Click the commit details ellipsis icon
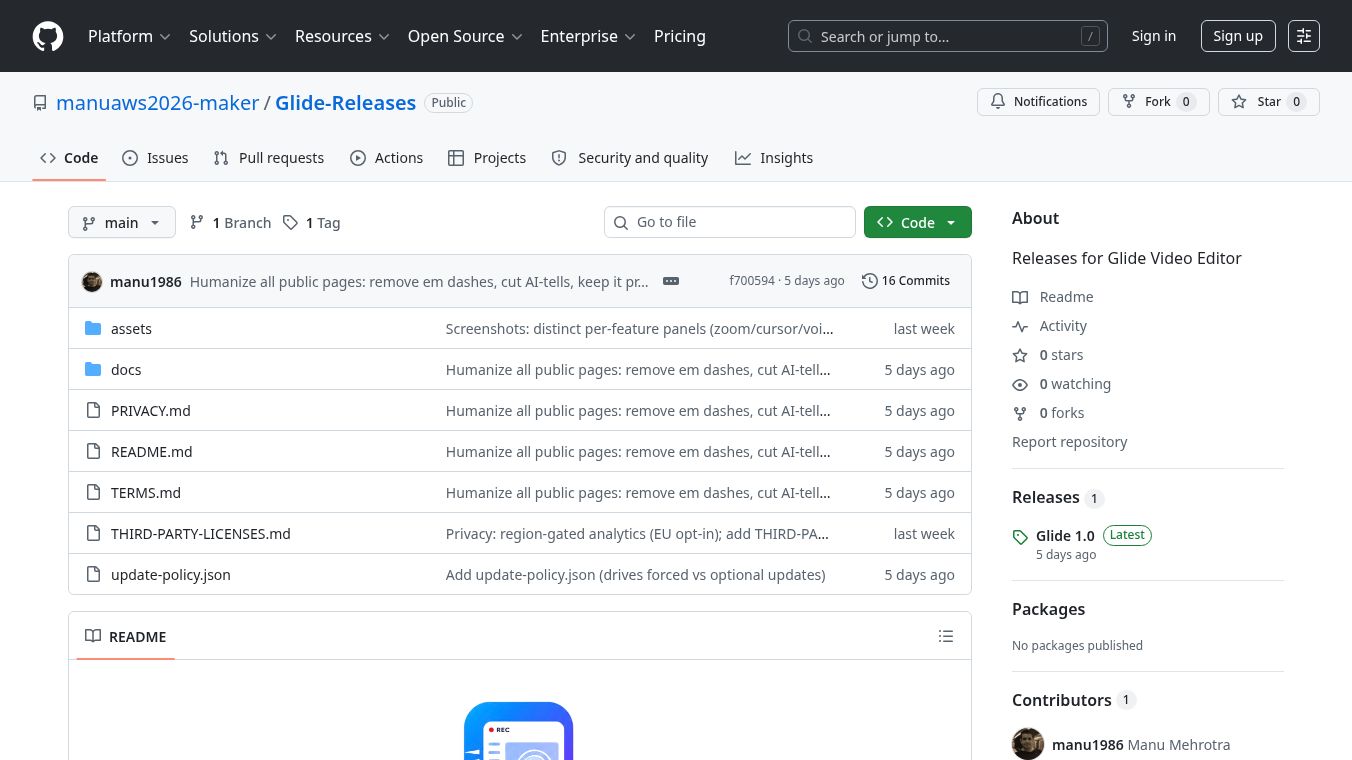 671,281
